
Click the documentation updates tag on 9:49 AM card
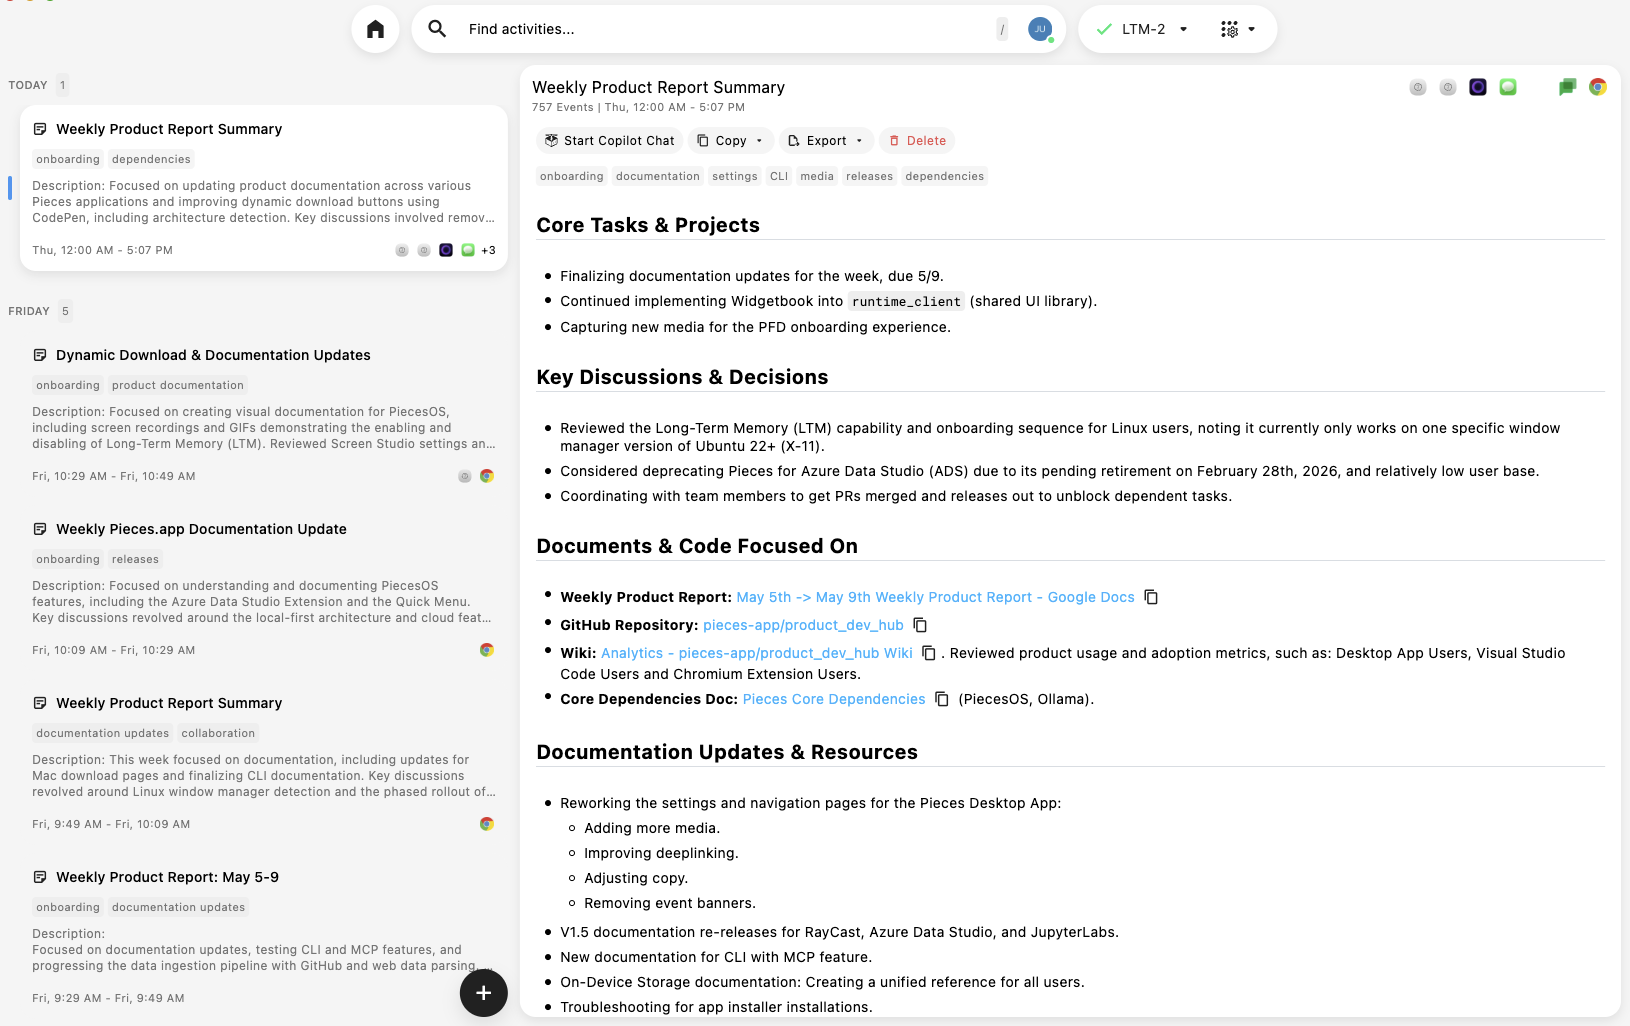103,733
